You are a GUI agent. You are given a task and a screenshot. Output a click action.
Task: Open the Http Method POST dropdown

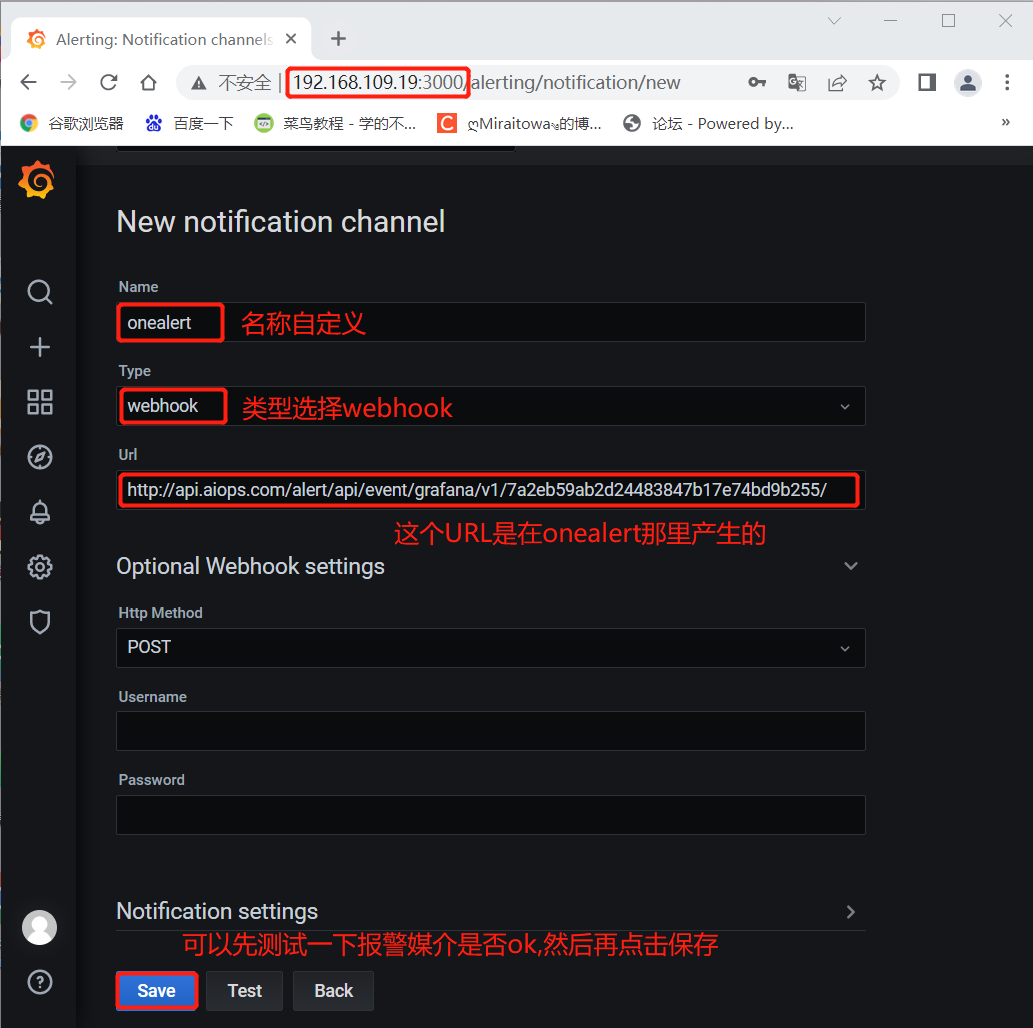pos(491,648)
